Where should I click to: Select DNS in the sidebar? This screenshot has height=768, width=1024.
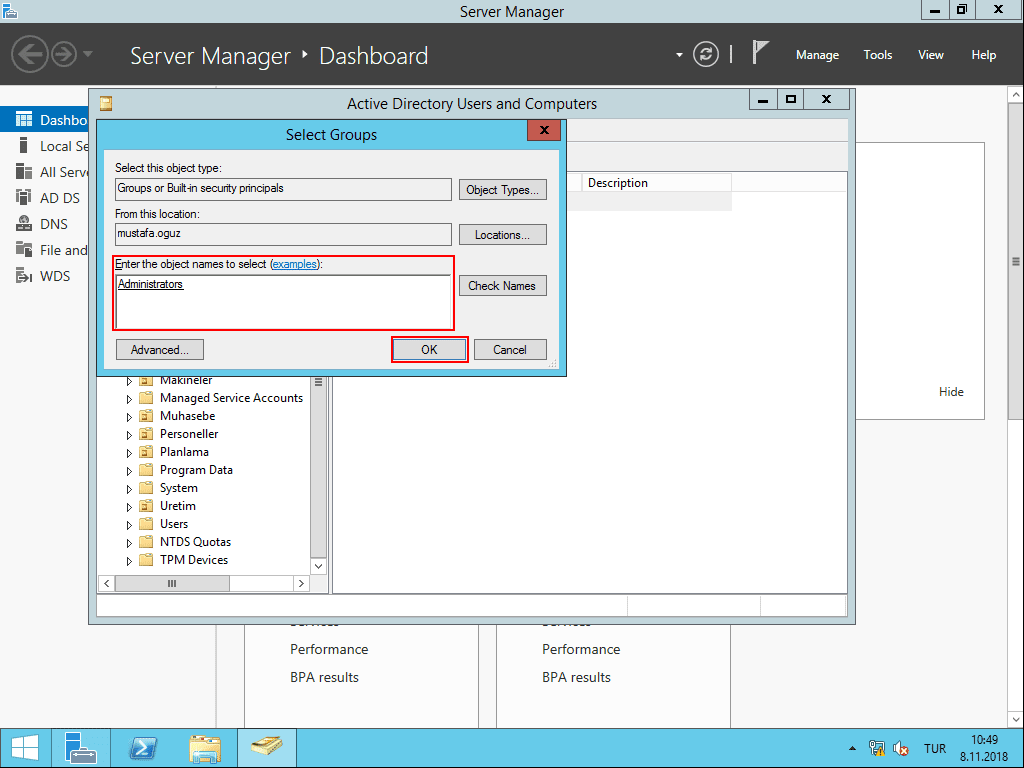[x=44, y=224]
